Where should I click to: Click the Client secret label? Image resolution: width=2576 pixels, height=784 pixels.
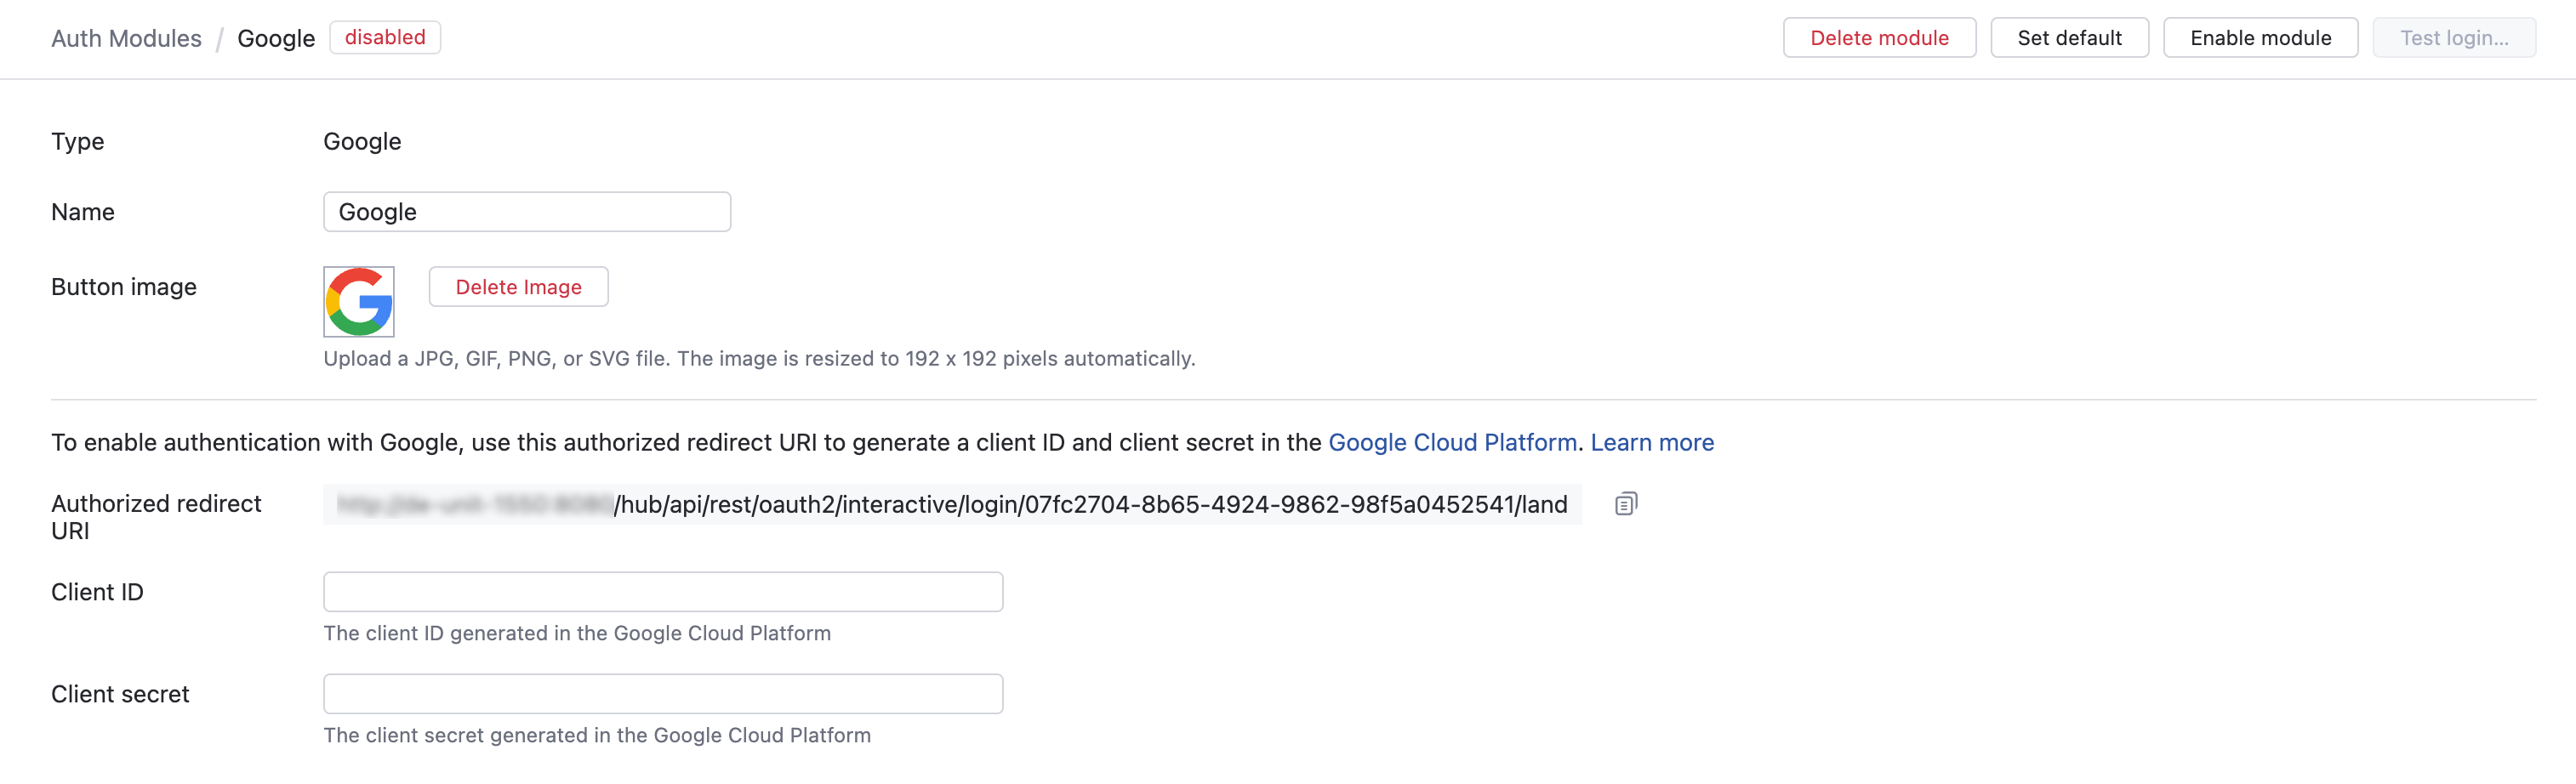120,694
